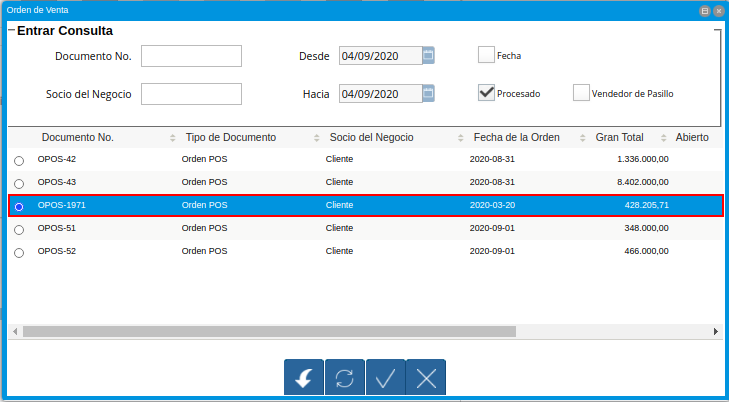Click total 8.402.000,00
Viewport: 729px width, 402px height.
tap(643, 182)
